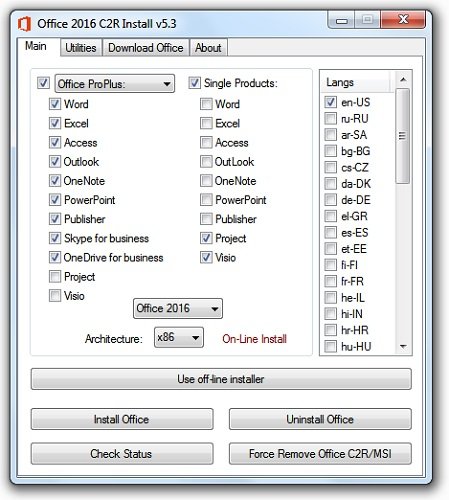Uncheck OneNote under Office ProPlus

[x=55, y=181]
